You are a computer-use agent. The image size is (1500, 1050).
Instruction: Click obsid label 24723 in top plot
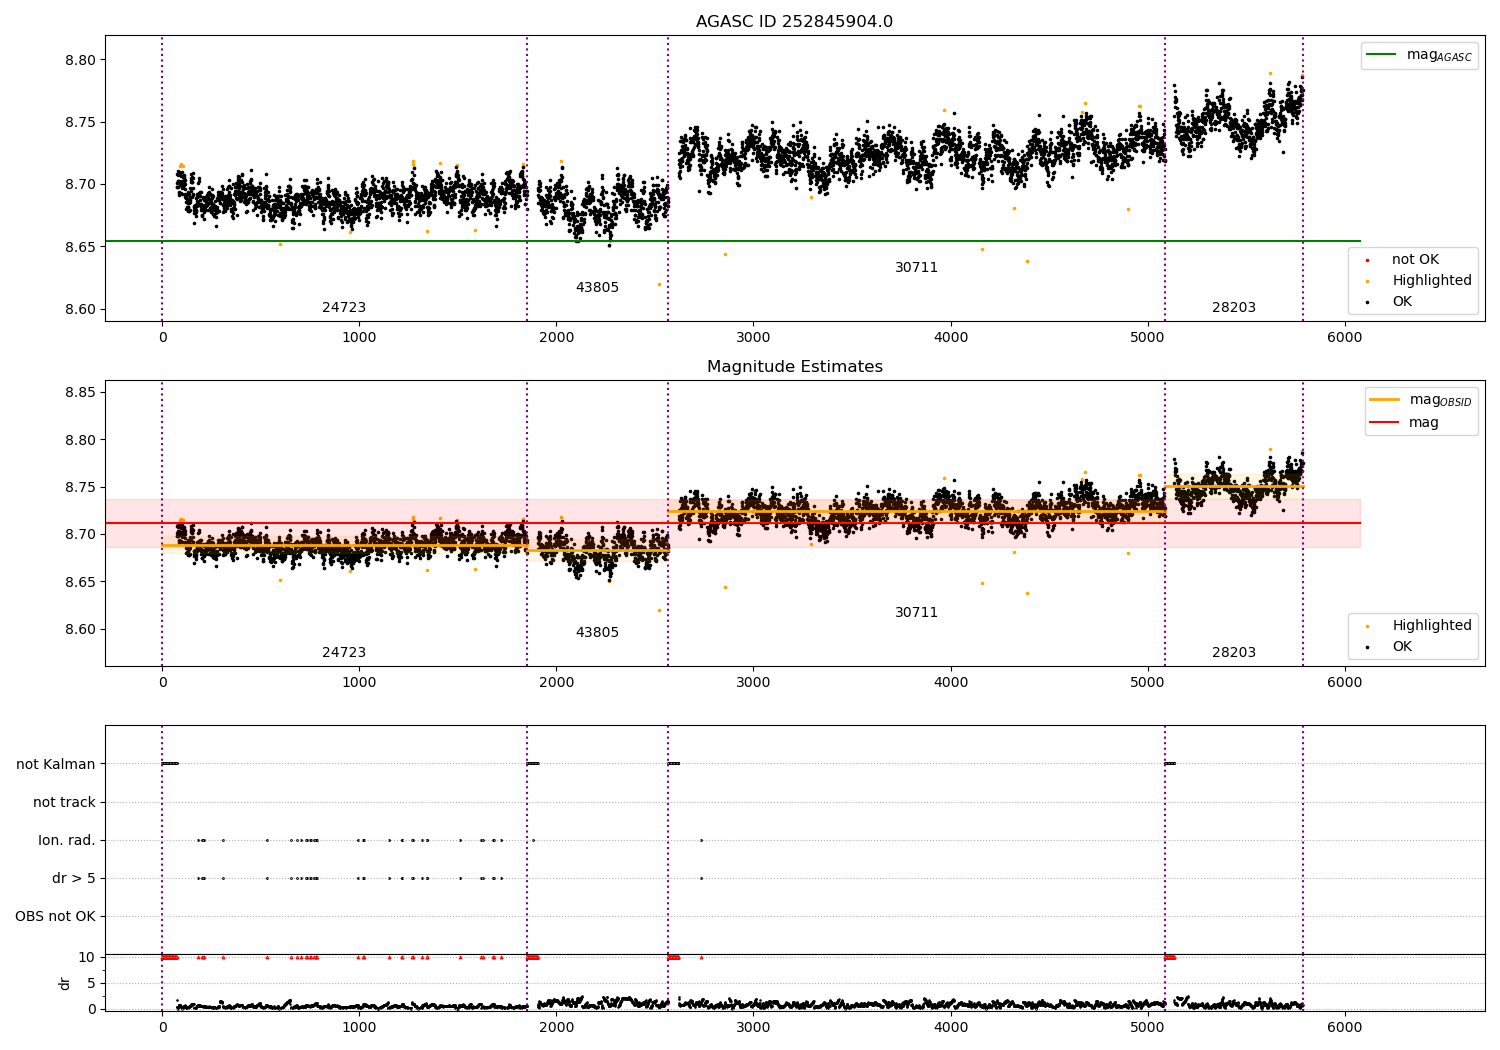pyautogui.click(x=344, y=308)
